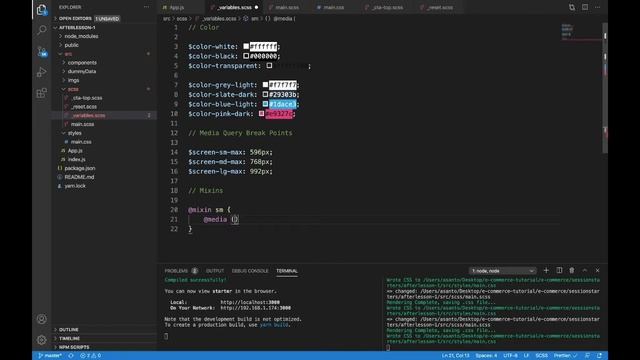Open notifications bell in status bar
This screenshot has height=360, width=640.
tap(599, 356)
